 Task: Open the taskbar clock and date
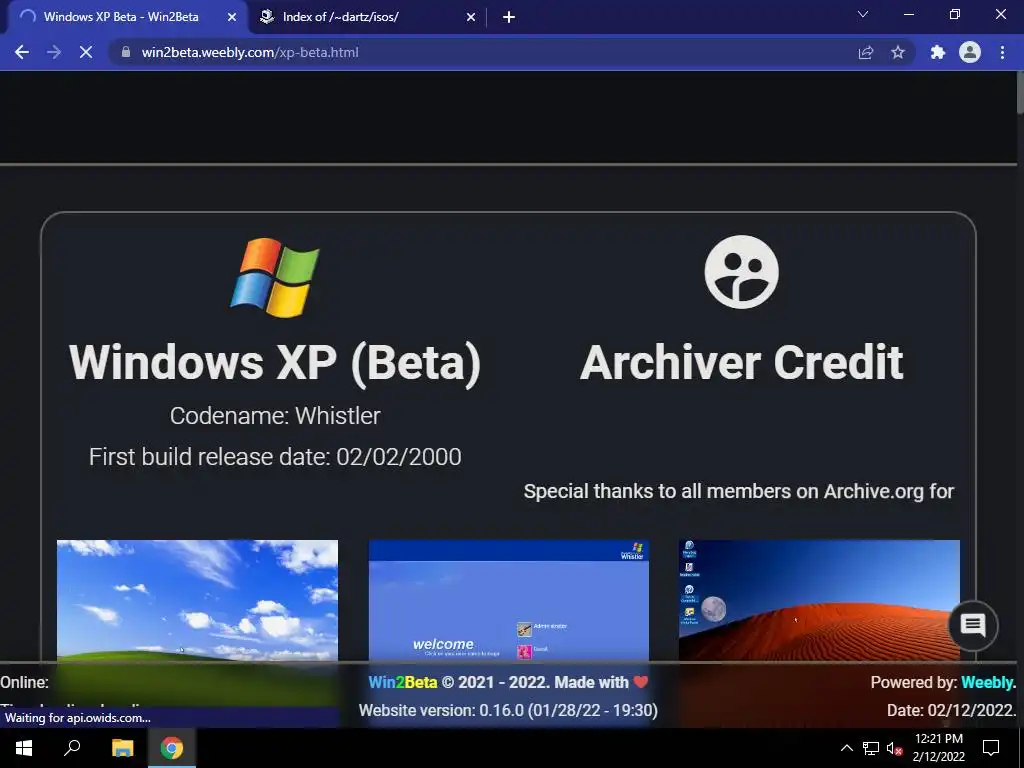(x=938, y=748)
